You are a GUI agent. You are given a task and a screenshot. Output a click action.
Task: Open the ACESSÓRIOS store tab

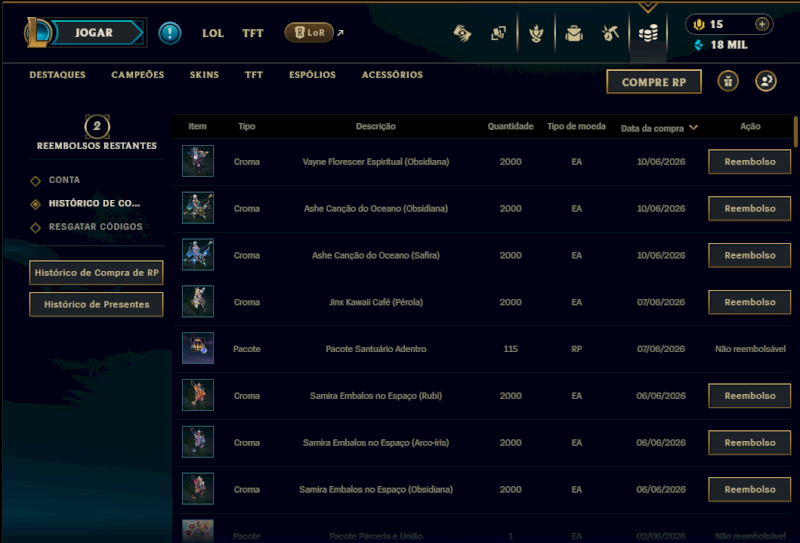(392, 75)
